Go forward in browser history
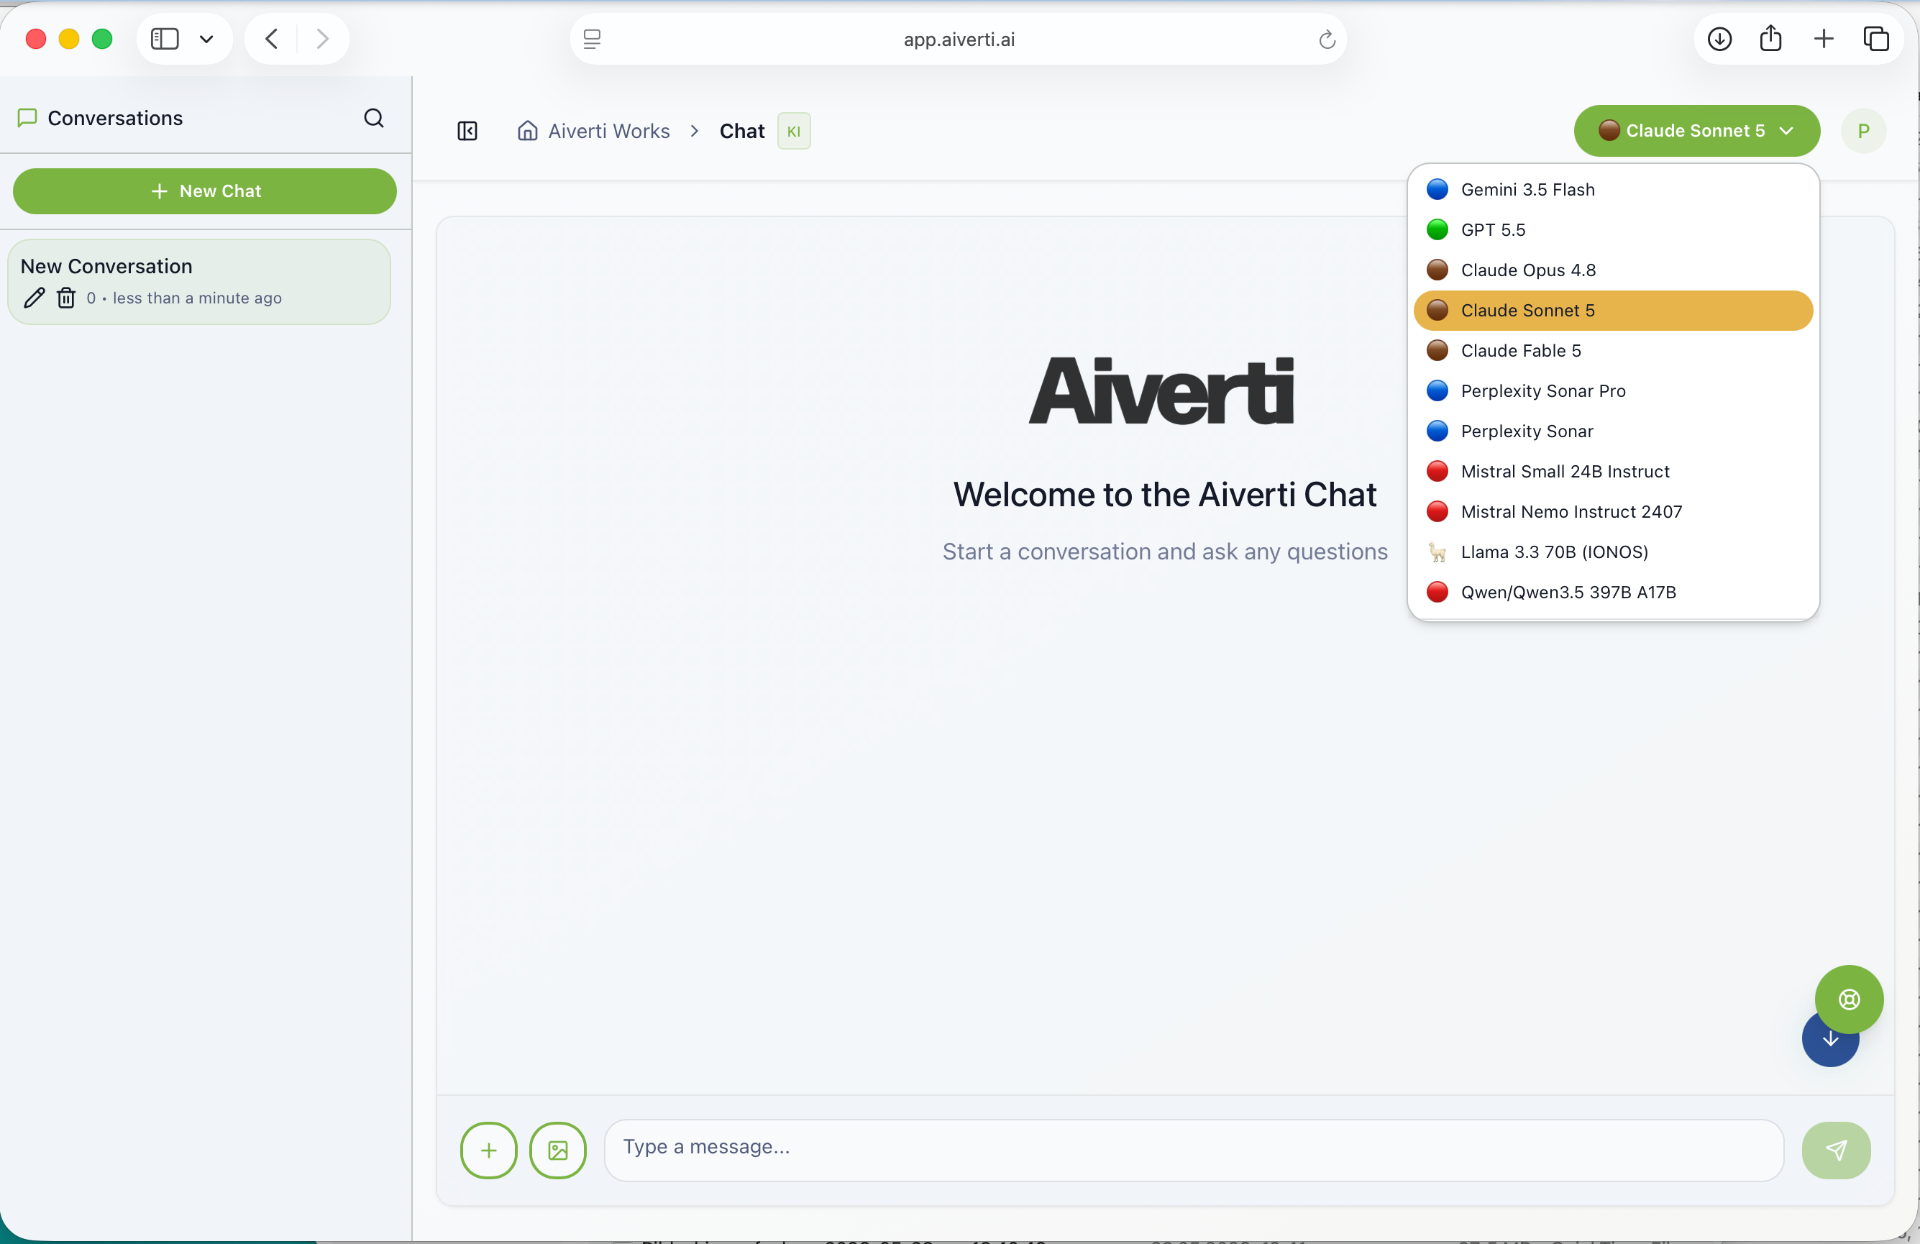This screenshot has width=1920, height=1244. point(322,39)
